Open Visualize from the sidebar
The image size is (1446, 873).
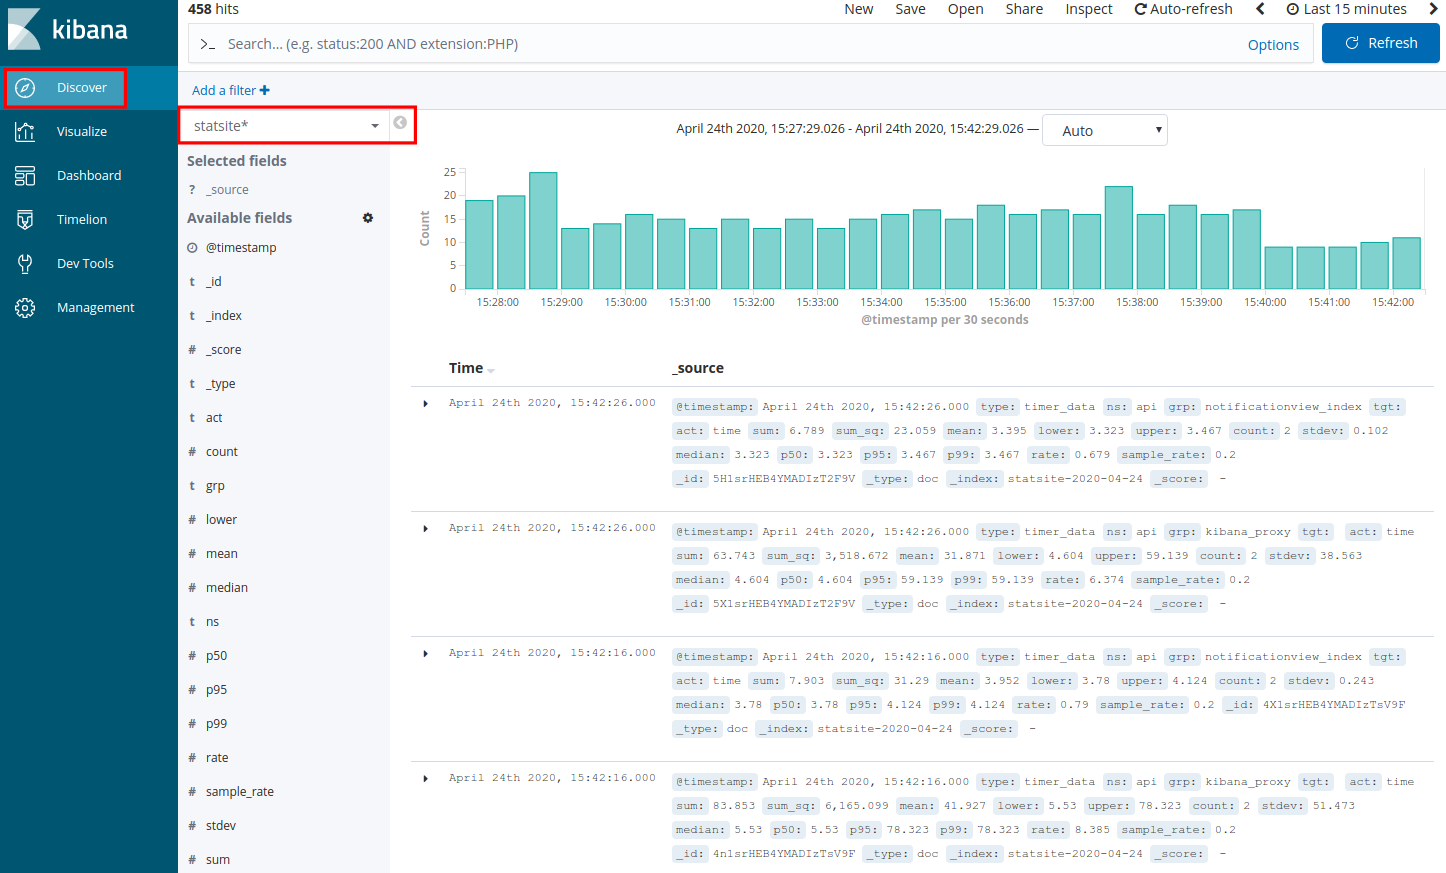pyautogui.click(x=81, y=132)
